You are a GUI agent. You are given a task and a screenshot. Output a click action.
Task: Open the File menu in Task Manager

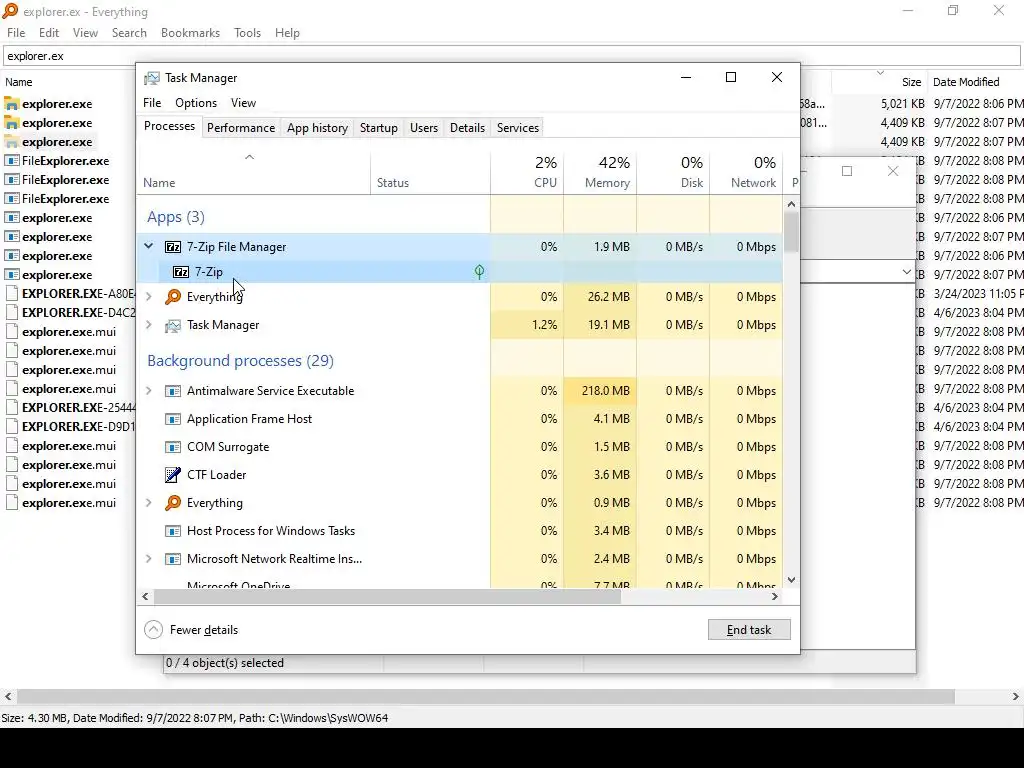tap(152, 103)
